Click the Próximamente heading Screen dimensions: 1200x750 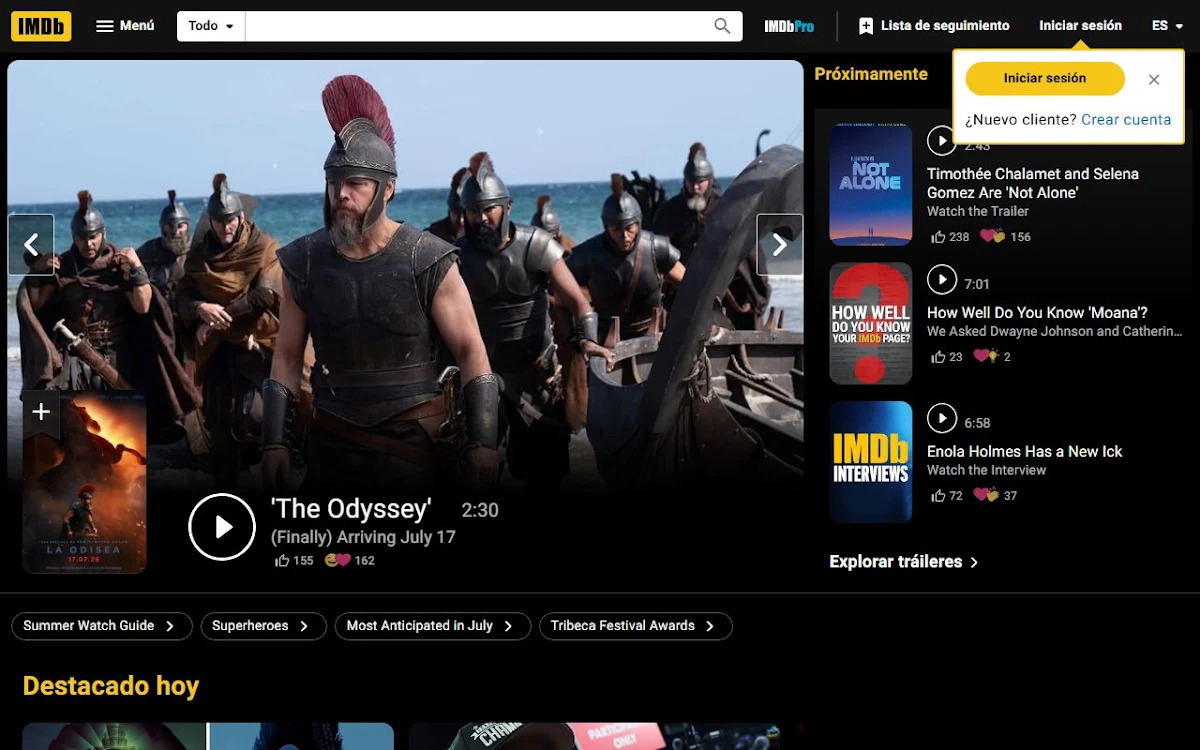click(x=871, y=74)
